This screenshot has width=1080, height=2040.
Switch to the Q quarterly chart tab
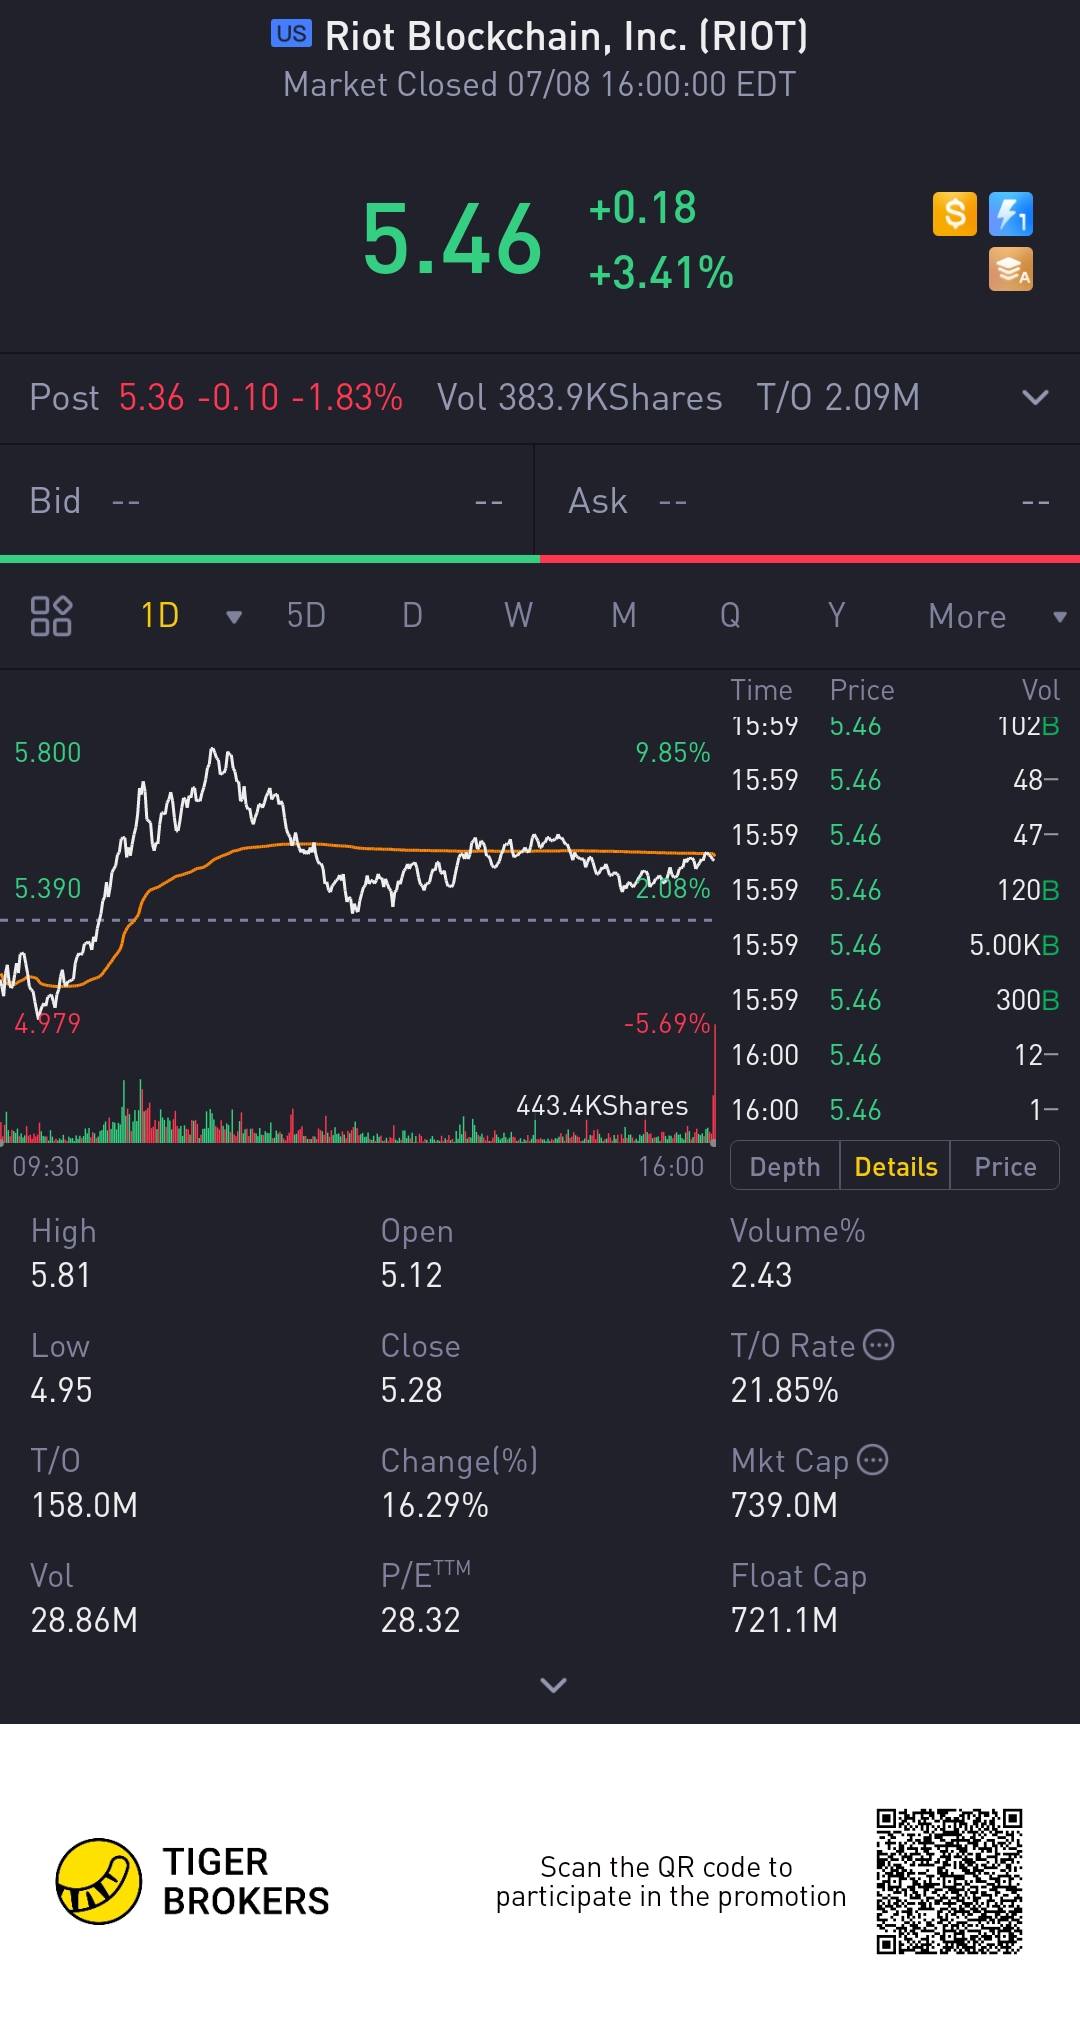[730, 616]
